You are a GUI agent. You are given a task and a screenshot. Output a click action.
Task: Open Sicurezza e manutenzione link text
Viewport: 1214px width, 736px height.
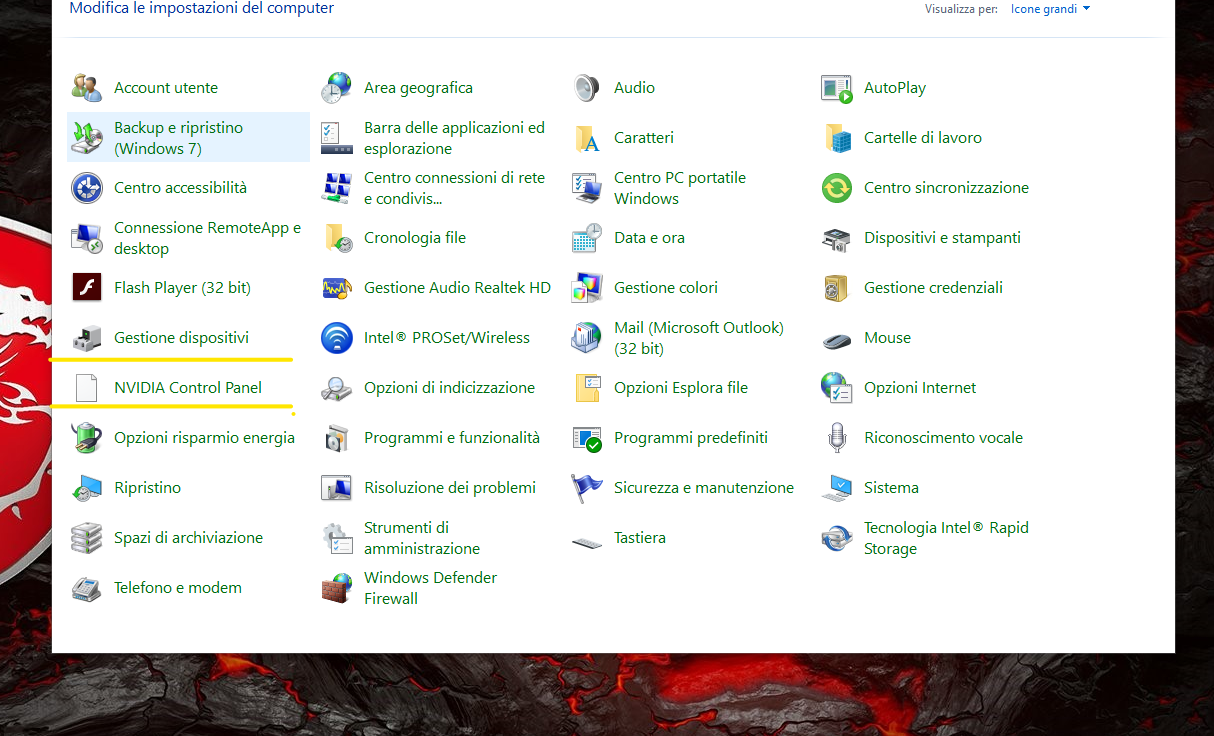pos(704,488)
